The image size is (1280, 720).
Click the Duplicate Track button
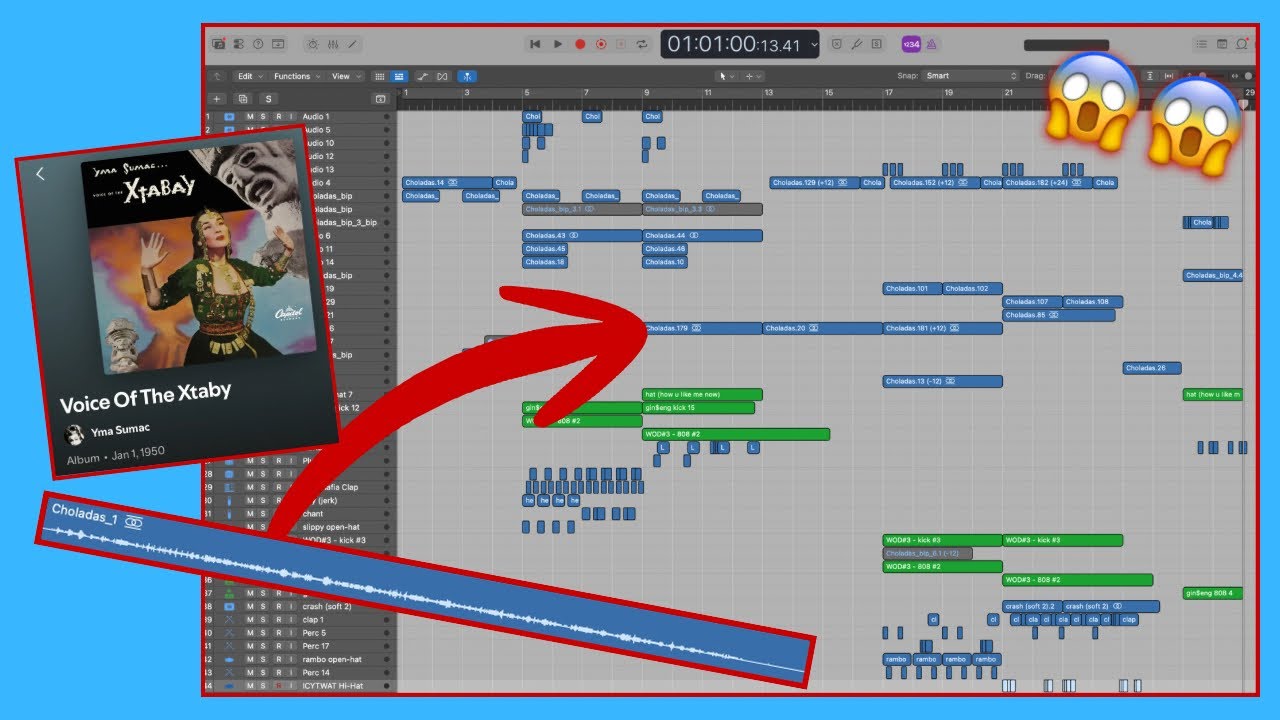click(242, 99)
